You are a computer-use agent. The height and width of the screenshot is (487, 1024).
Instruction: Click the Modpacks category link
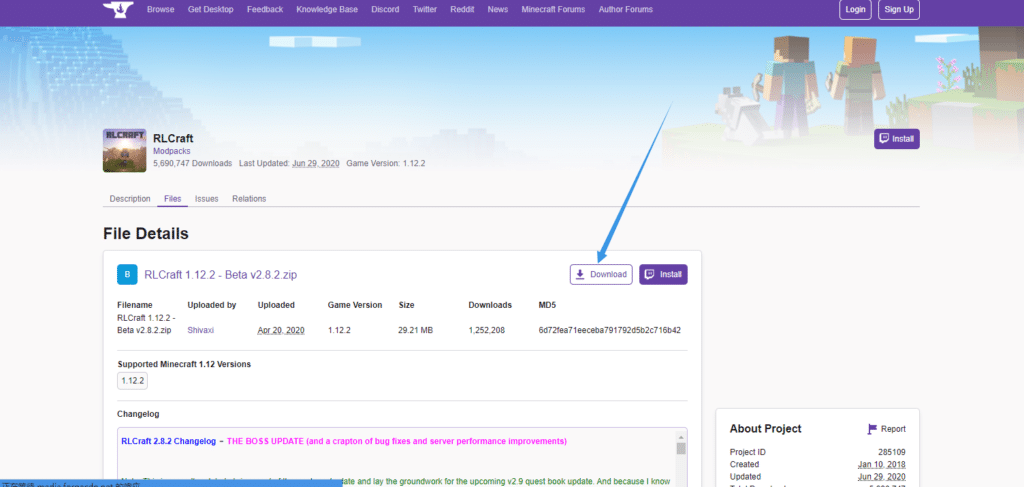(x=173, y=151)
